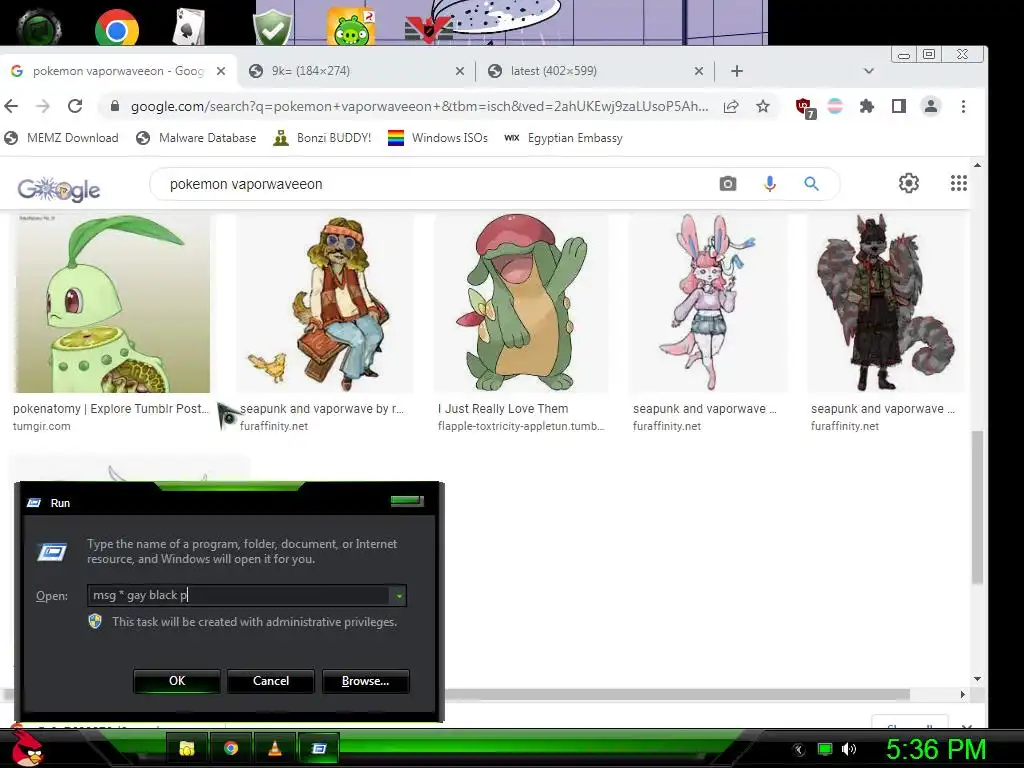Click the Angry Birds start button

27,748
